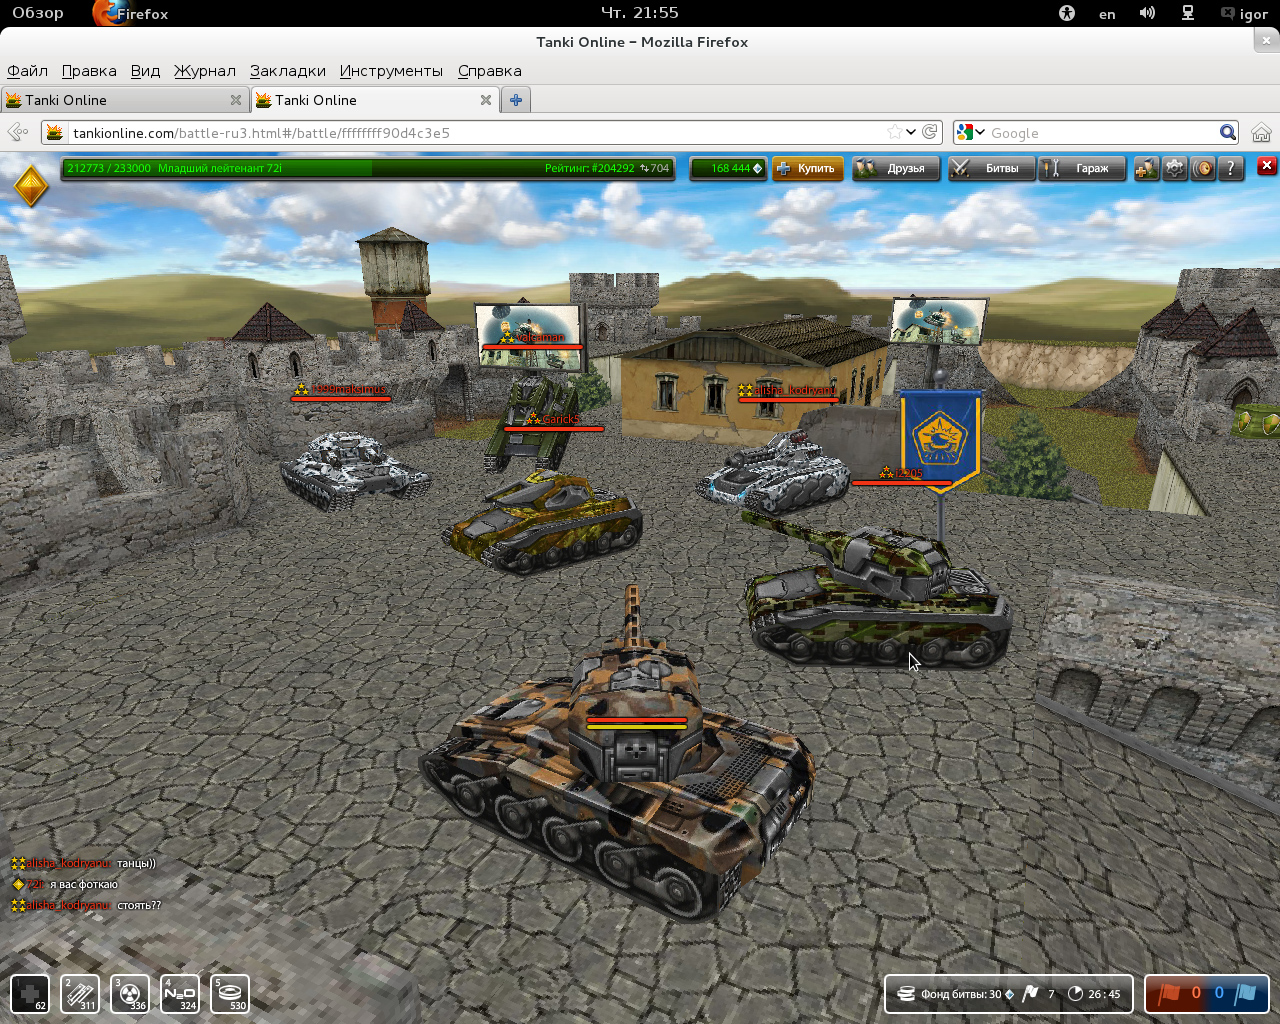Open the Гараж garage button
Viewport: 1280px width, 1024px height.
click(1082, 169)
